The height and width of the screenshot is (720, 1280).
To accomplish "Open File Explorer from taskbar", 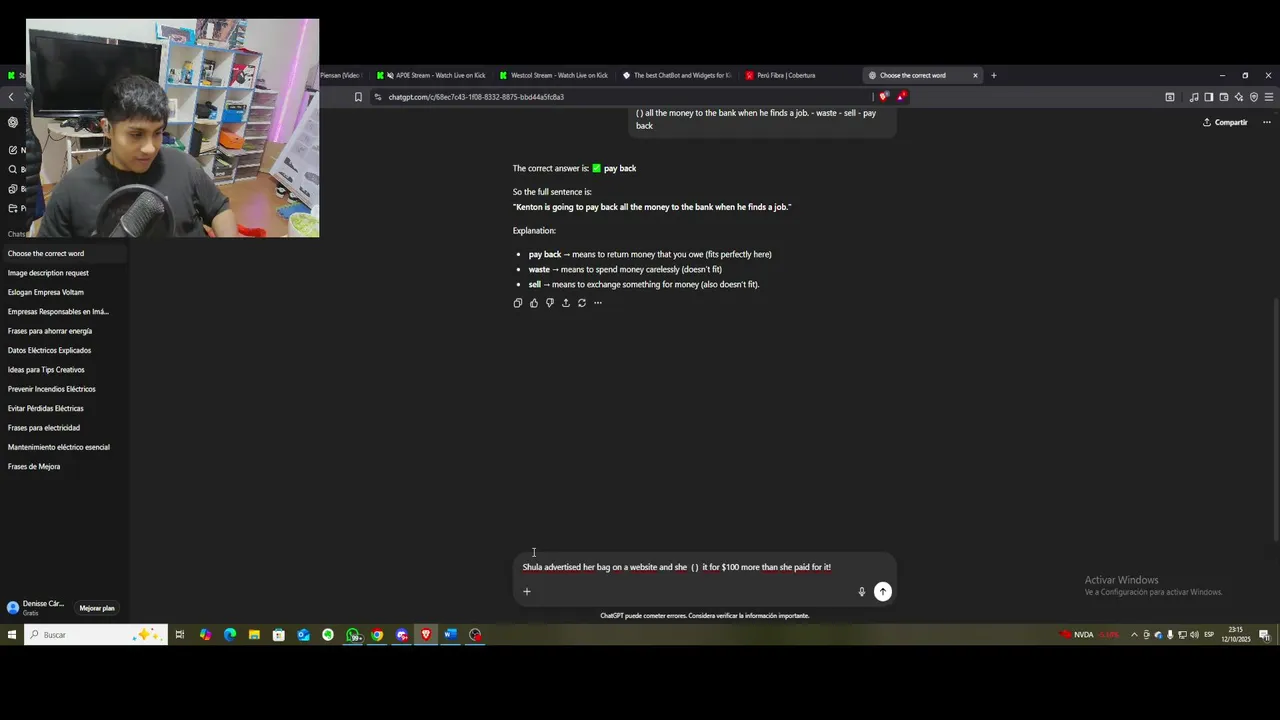I will pos(254,635).
